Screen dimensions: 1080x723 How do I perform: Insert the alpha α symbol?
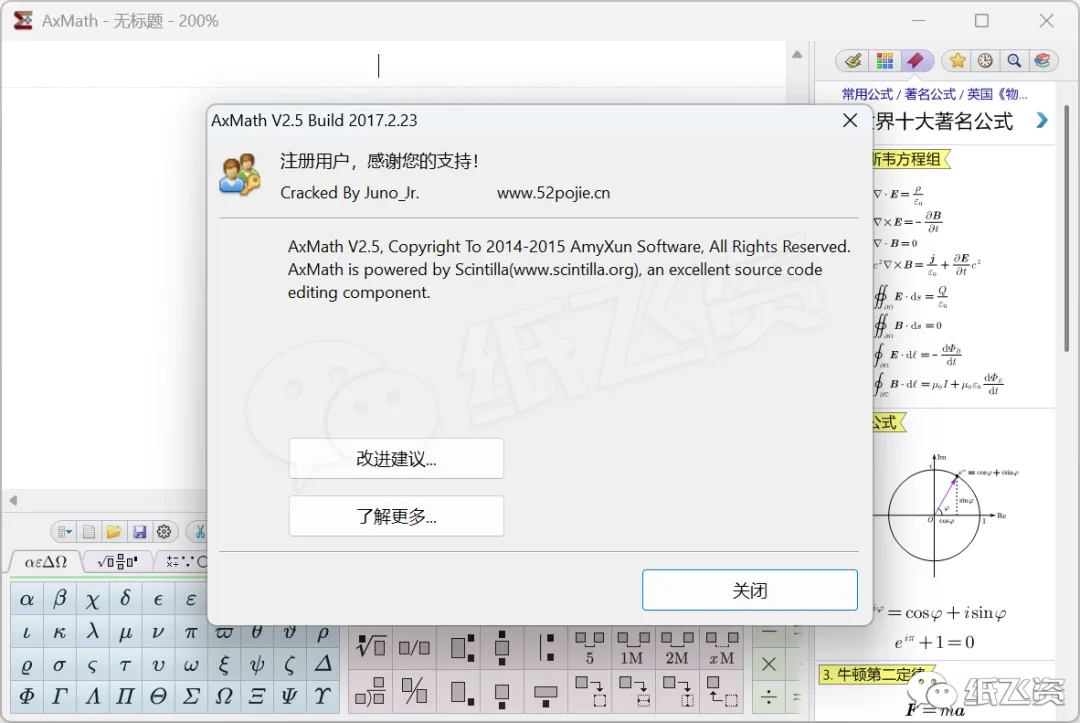[27, 599]
